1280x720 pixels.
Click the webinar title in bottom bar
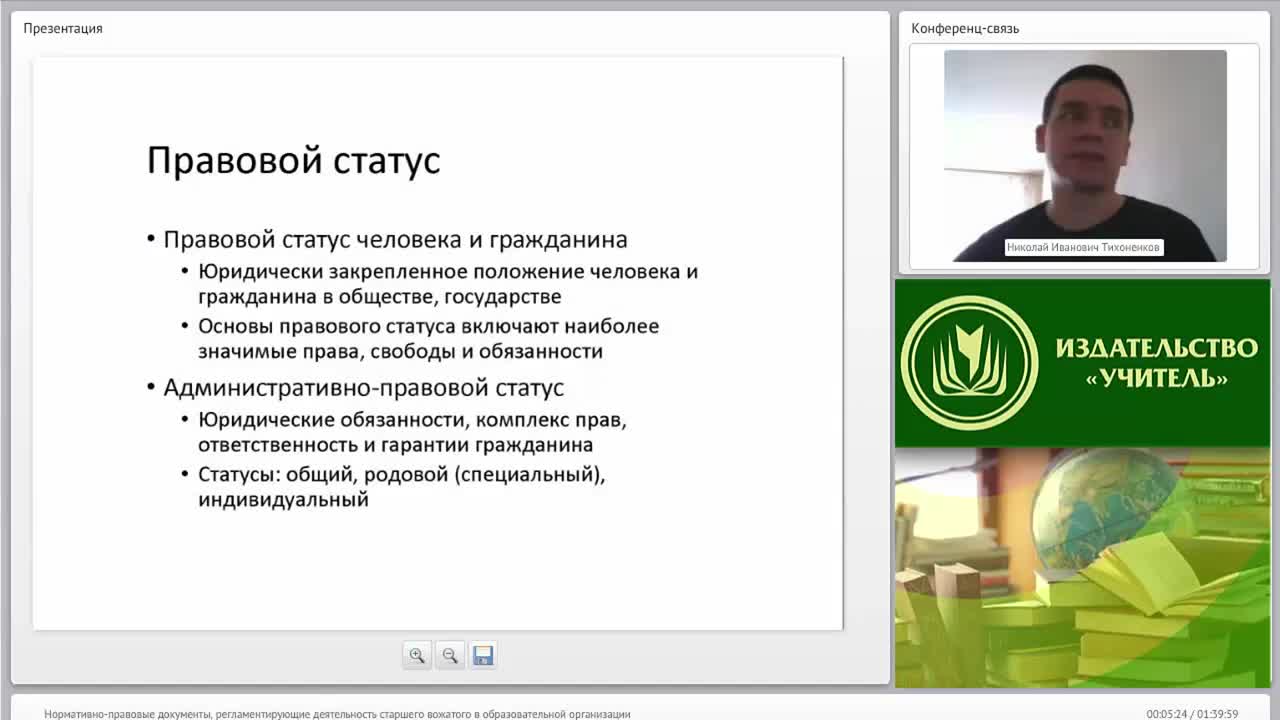(x=337, y=714)
